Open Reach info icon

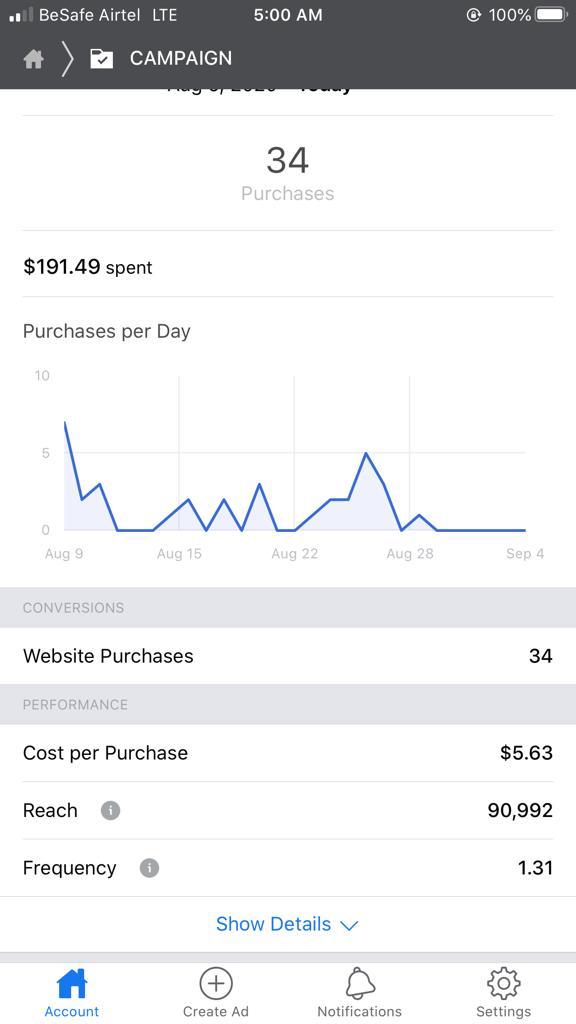pyautogui.click(x=110, y=810)
